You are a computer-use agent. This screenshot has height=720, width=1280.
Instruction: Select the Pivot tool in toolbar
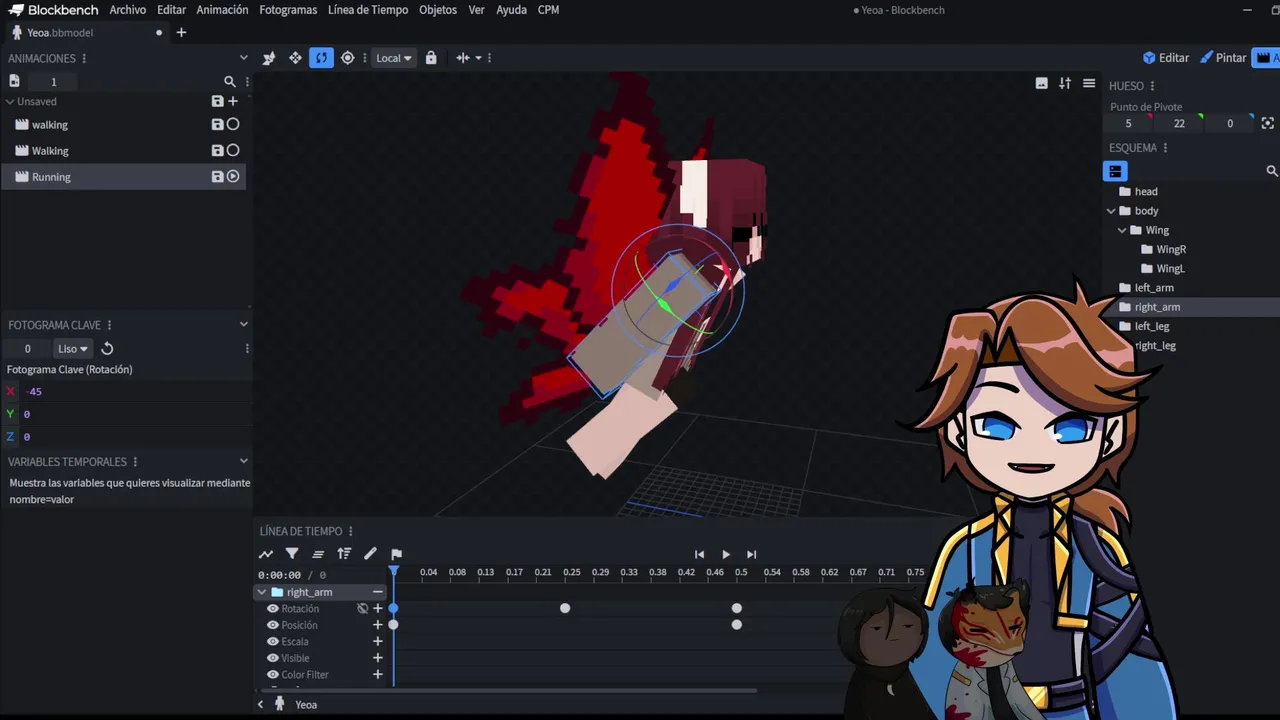348,58
